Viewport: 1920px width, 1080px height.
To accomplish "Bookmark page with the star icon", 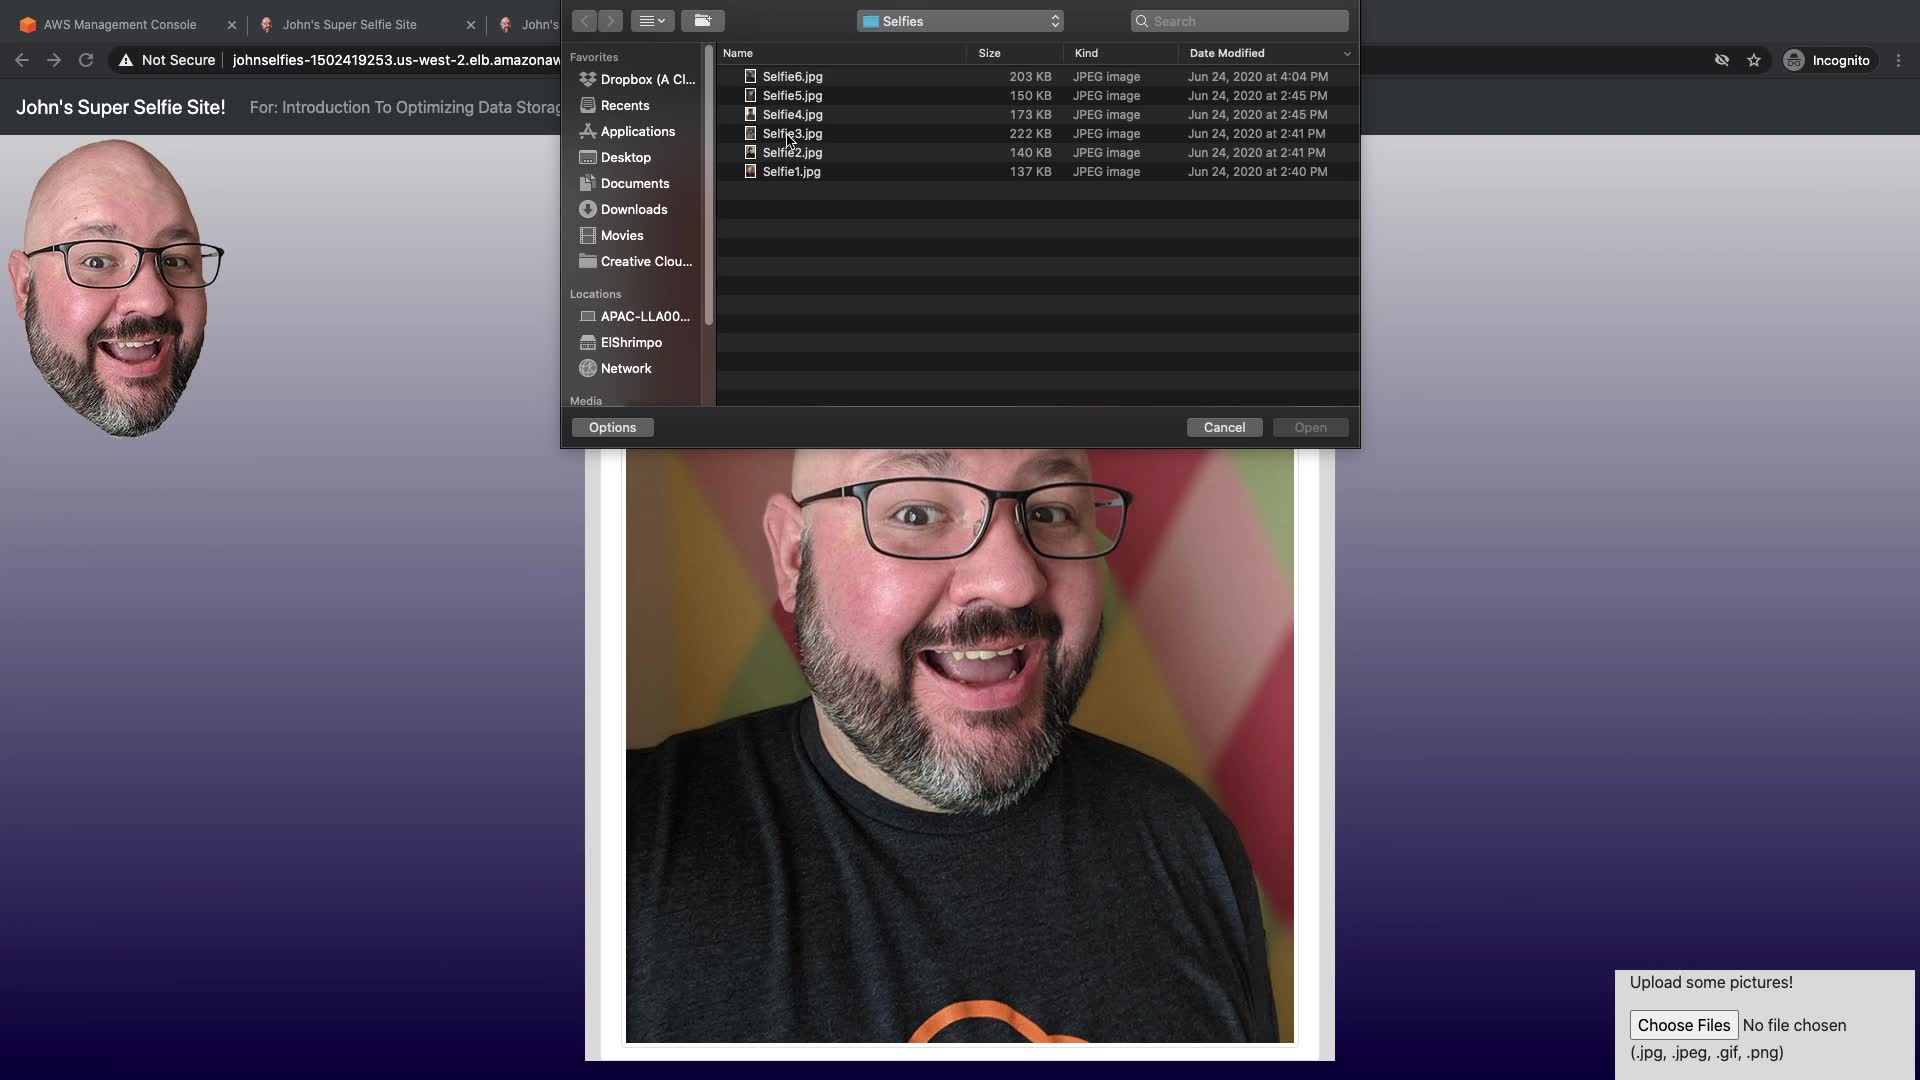I will click(1753, 61).
